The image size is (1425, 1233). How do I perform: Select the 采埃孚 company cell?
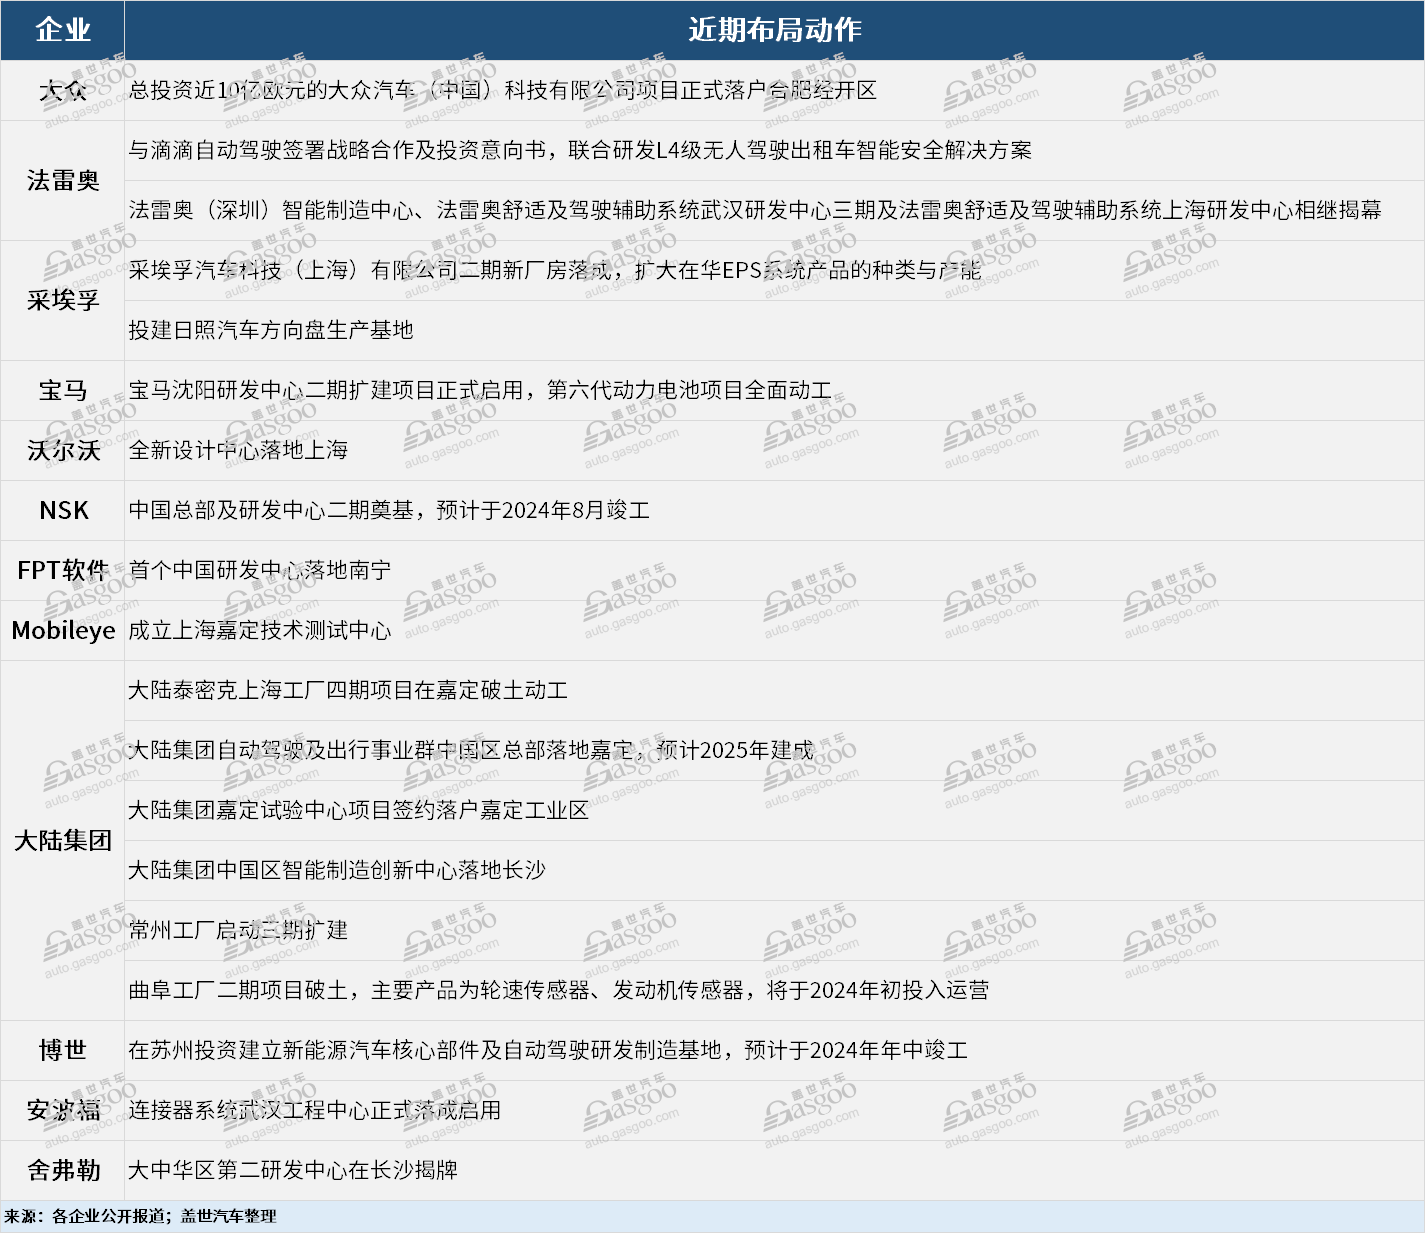(x=62, y=301)
